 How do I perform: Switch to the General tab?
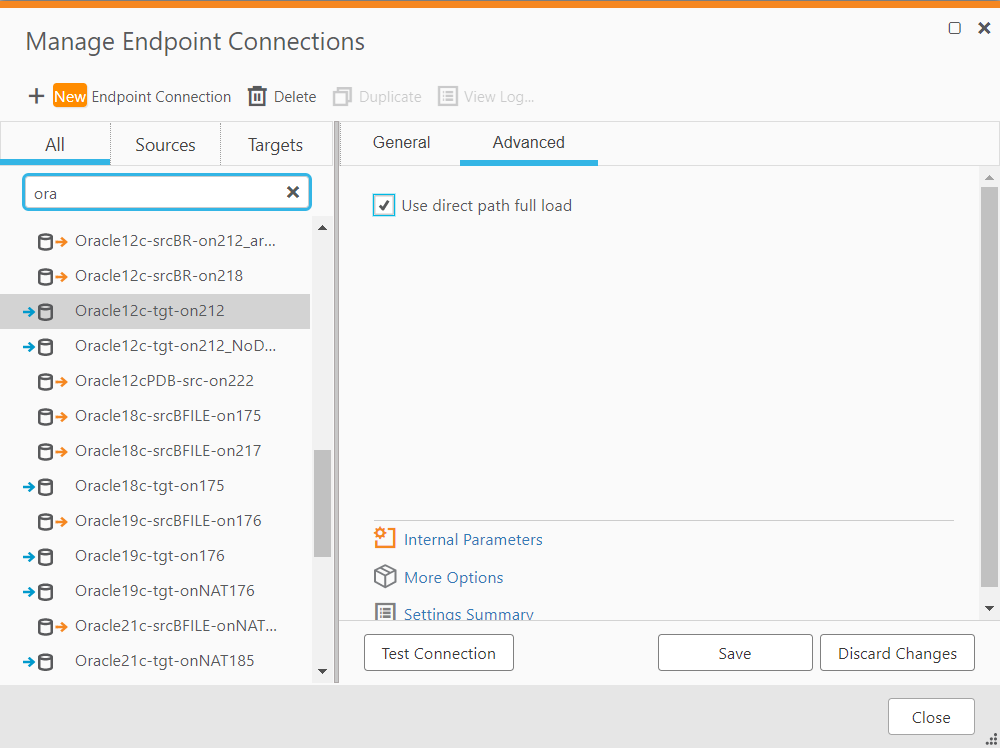(x=401, y=143)
